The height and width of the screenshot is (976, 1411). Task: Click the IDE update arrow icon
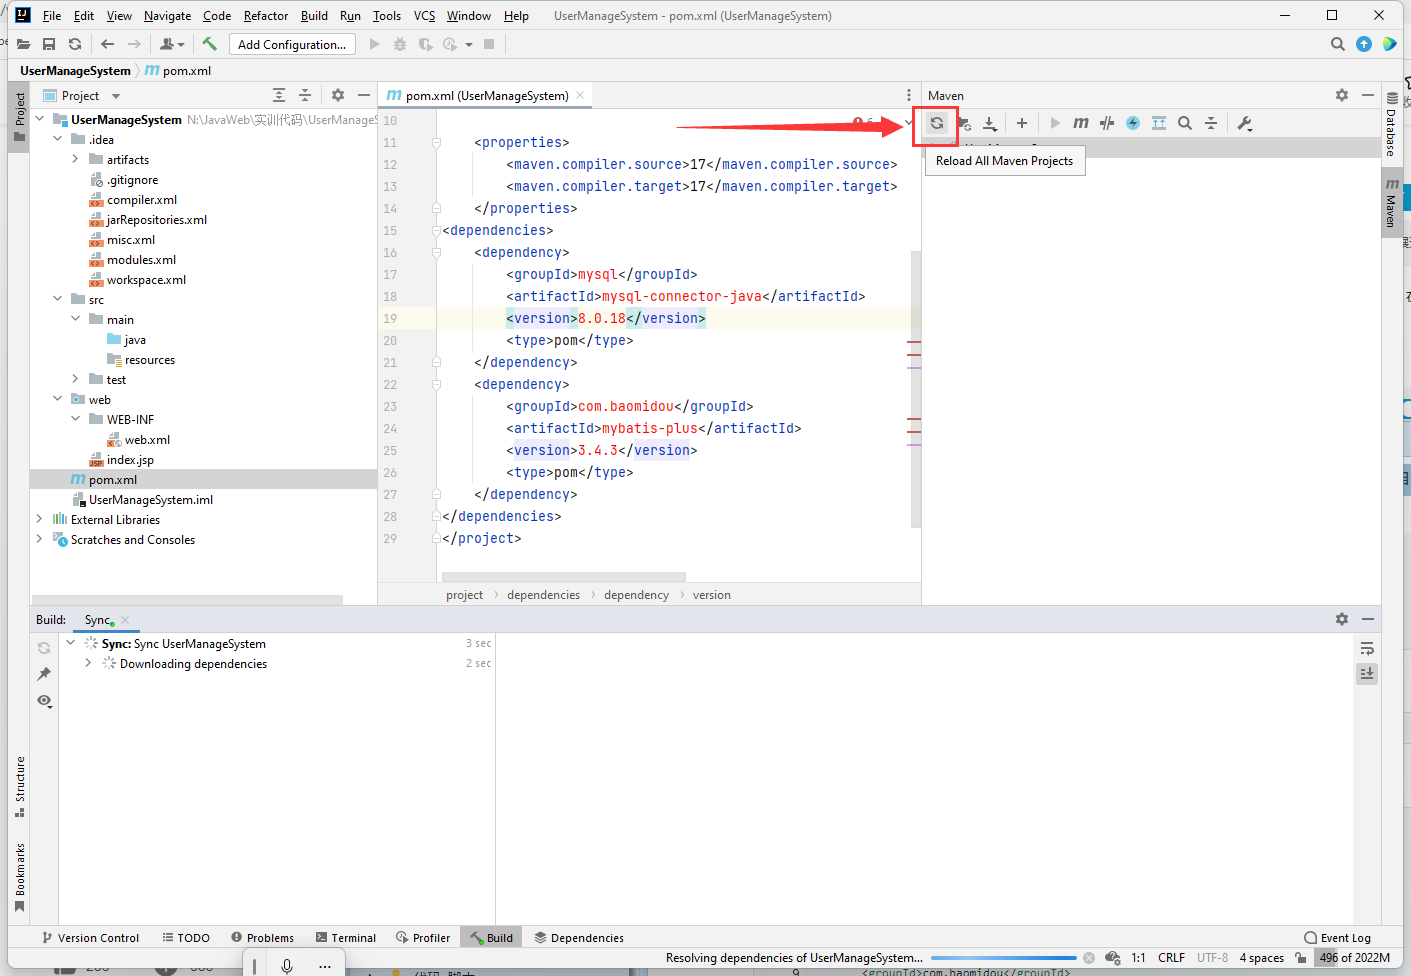pyautogui.click(x=1364, y=44)
